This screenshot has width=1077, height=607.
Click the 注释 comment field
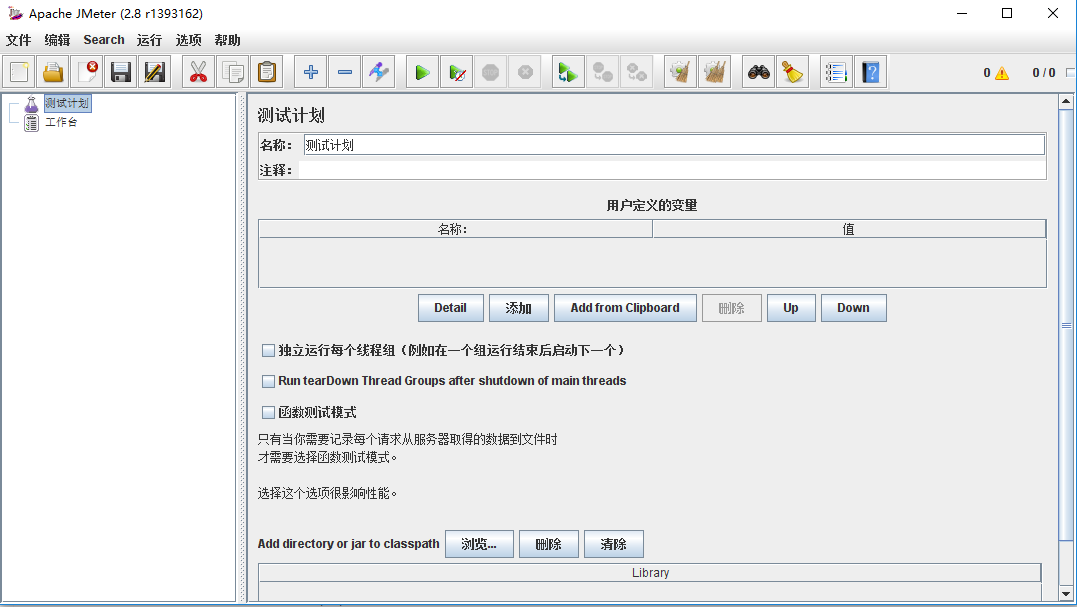pyautogui.click(x=672, y=170)
